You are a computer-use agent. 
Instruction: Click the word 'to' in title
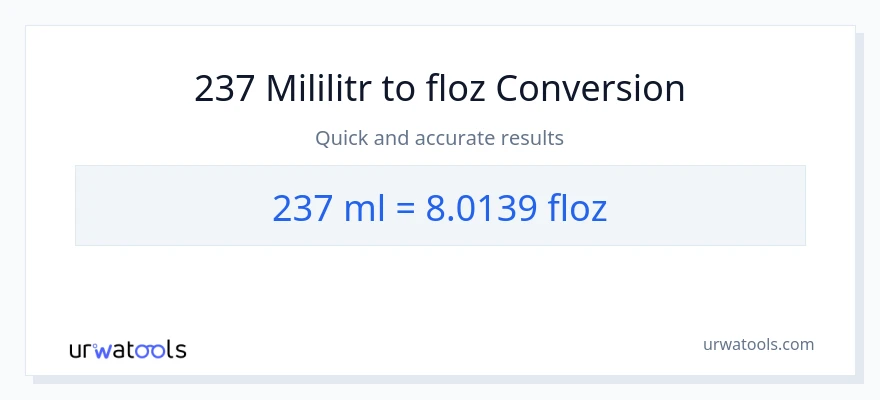point(398,89)
